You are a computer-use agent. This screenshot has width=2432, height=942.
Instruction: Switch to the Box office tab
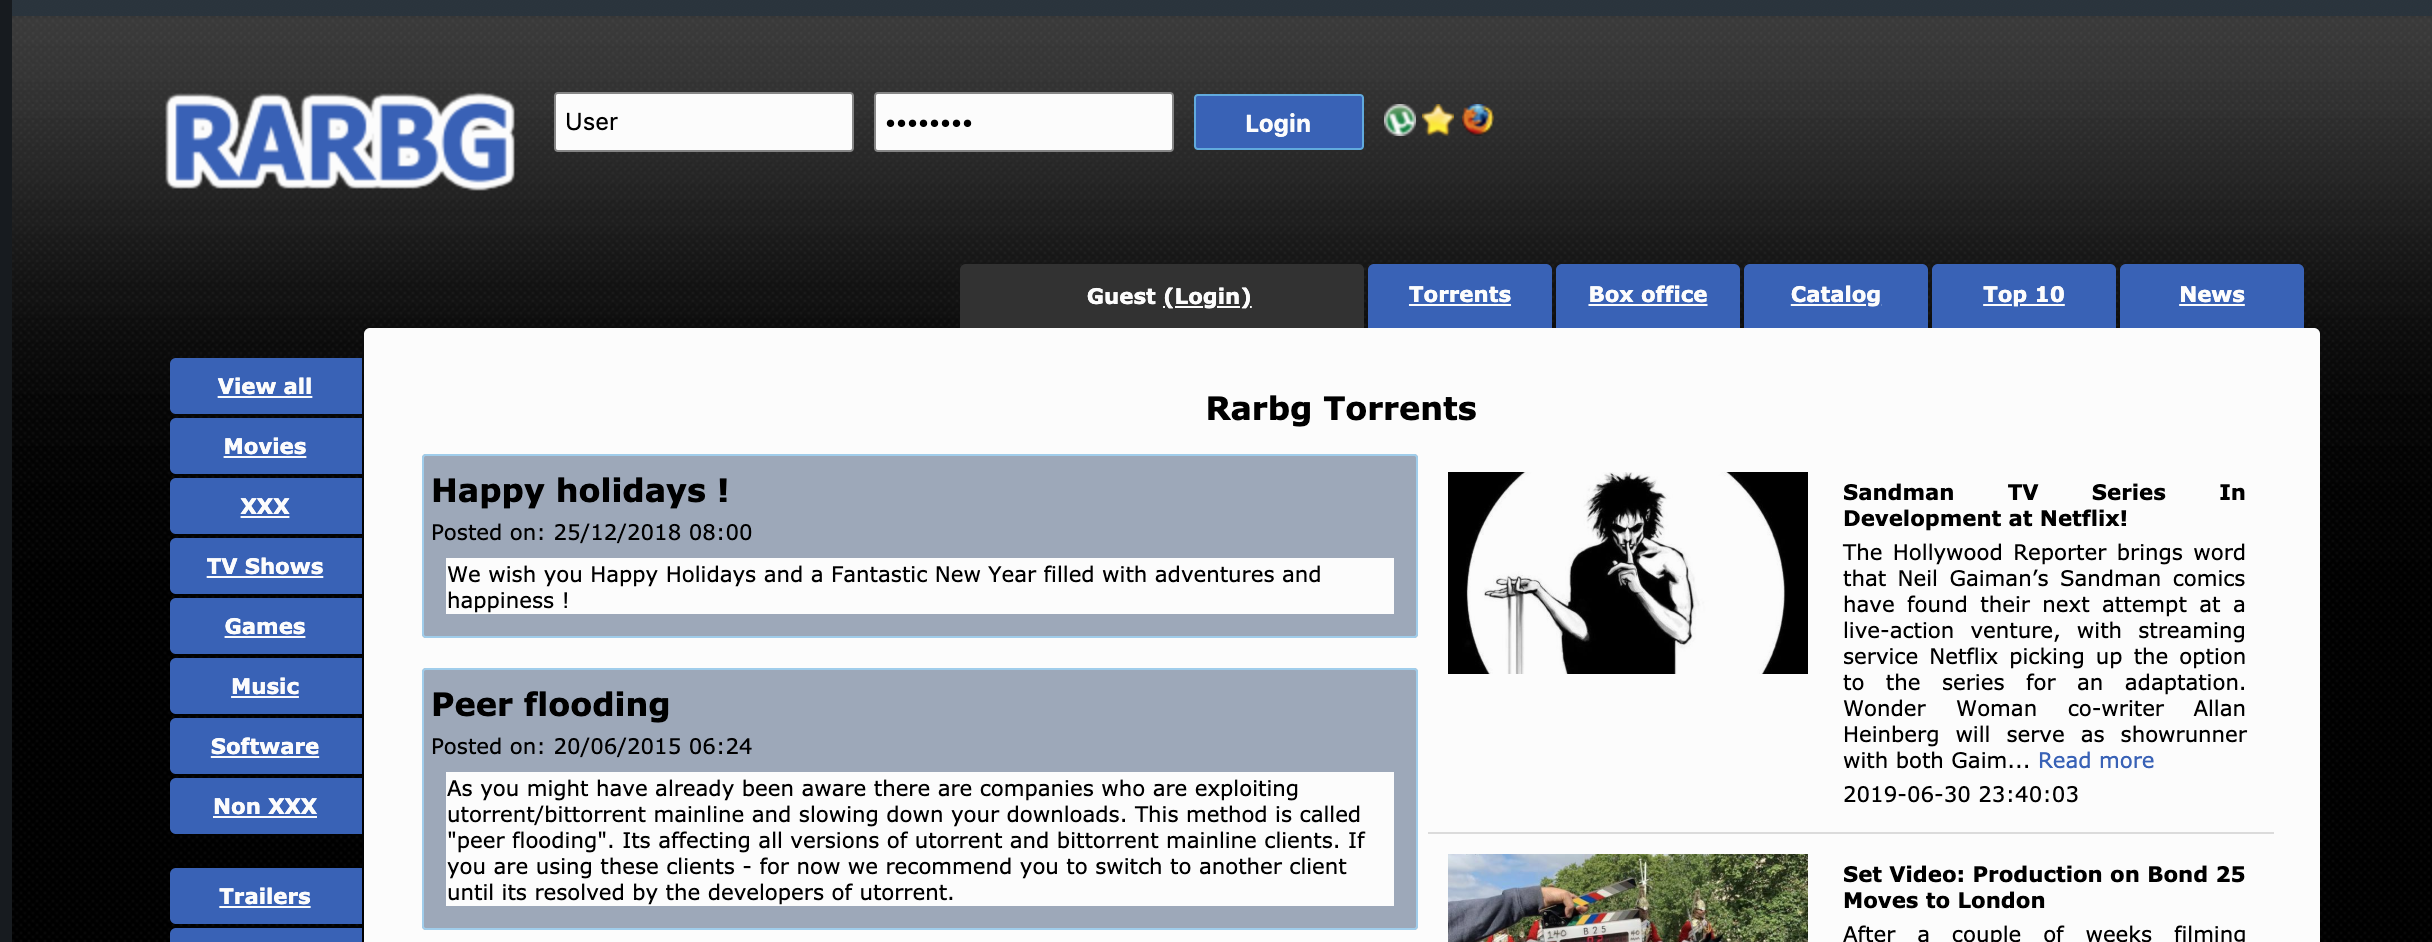1647,294
